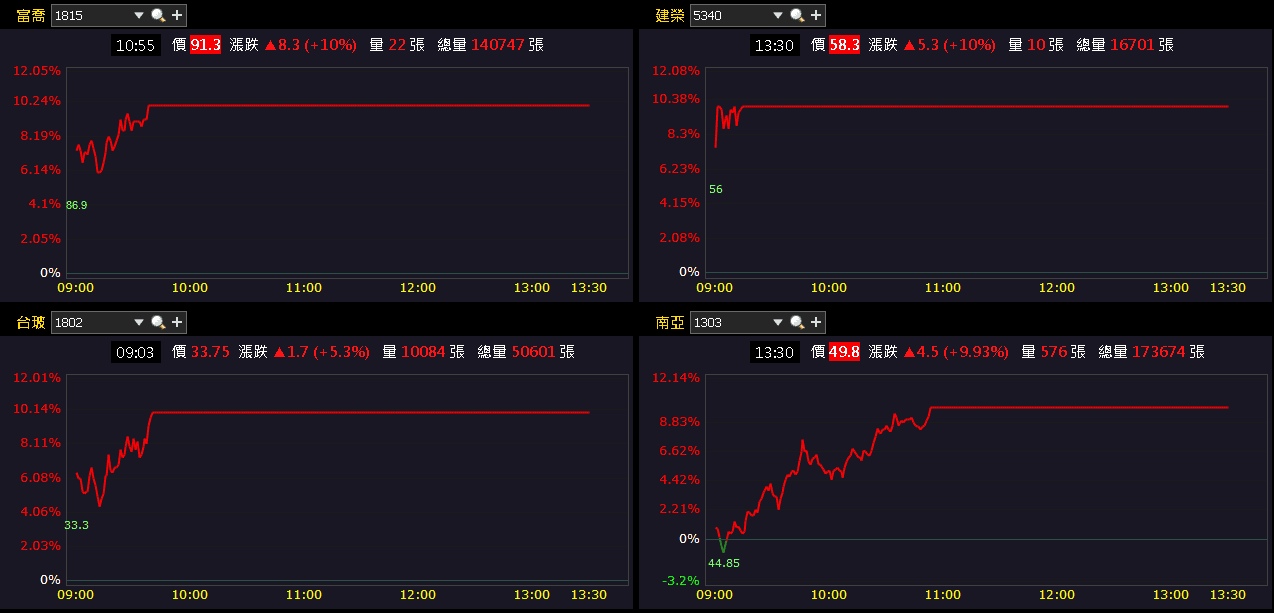Image resolution: width=1274 pixels, height=613 pixels.
Task: Open the stock code dropdown showing 1815
Action: [139, 15]
